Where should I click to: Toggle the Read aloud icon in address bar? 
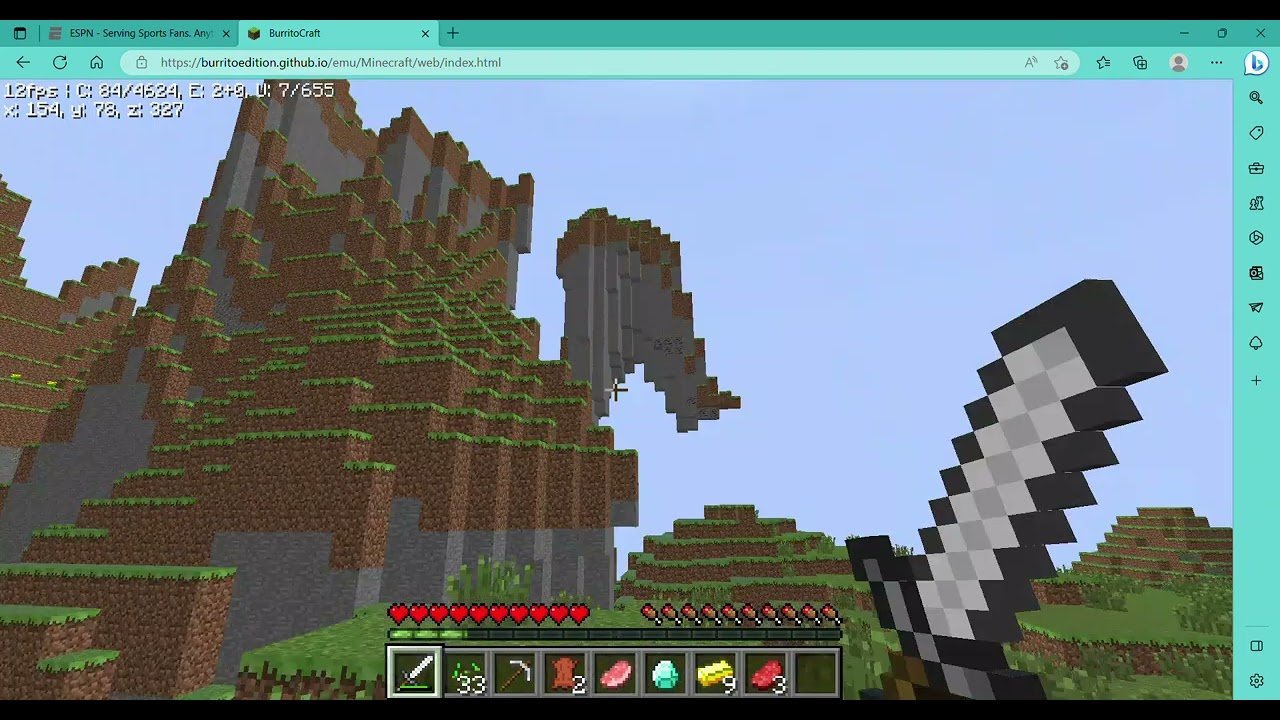tap(1031, 62)
